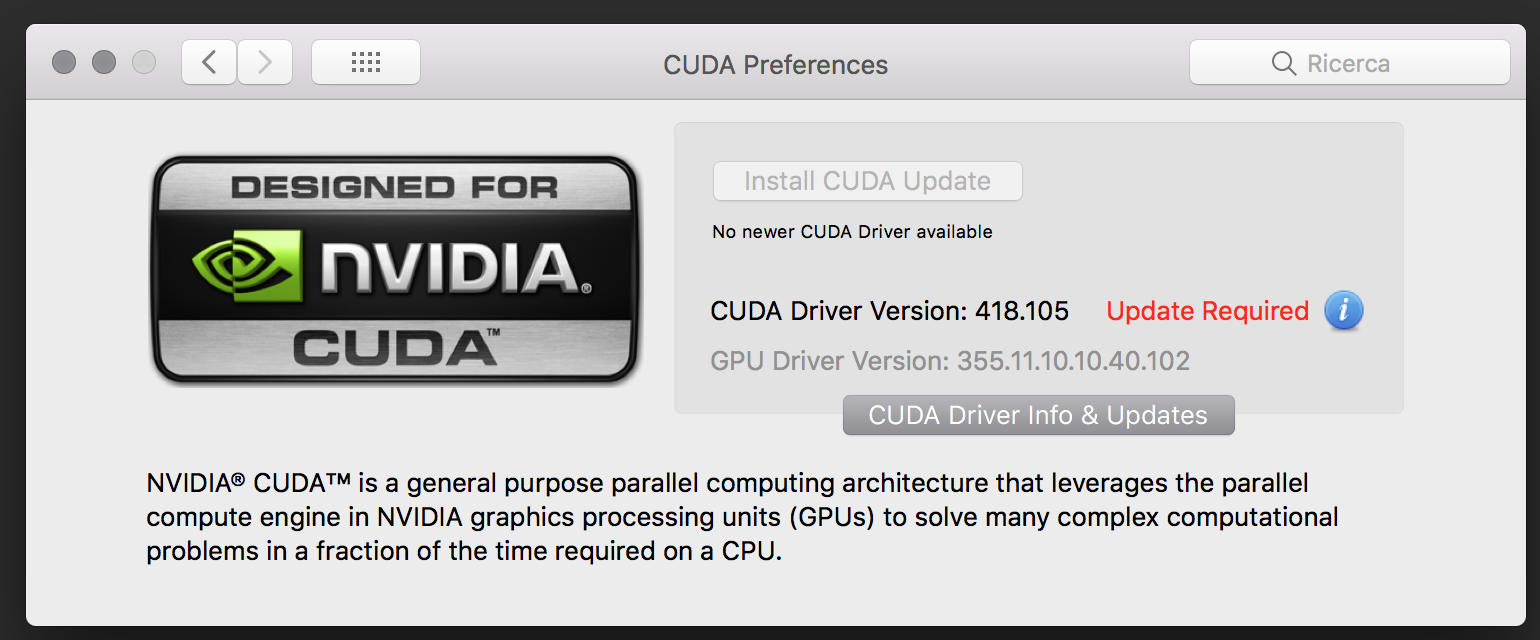Click the disabled zoom window button

pyautogui.click(x=144, y=63)
